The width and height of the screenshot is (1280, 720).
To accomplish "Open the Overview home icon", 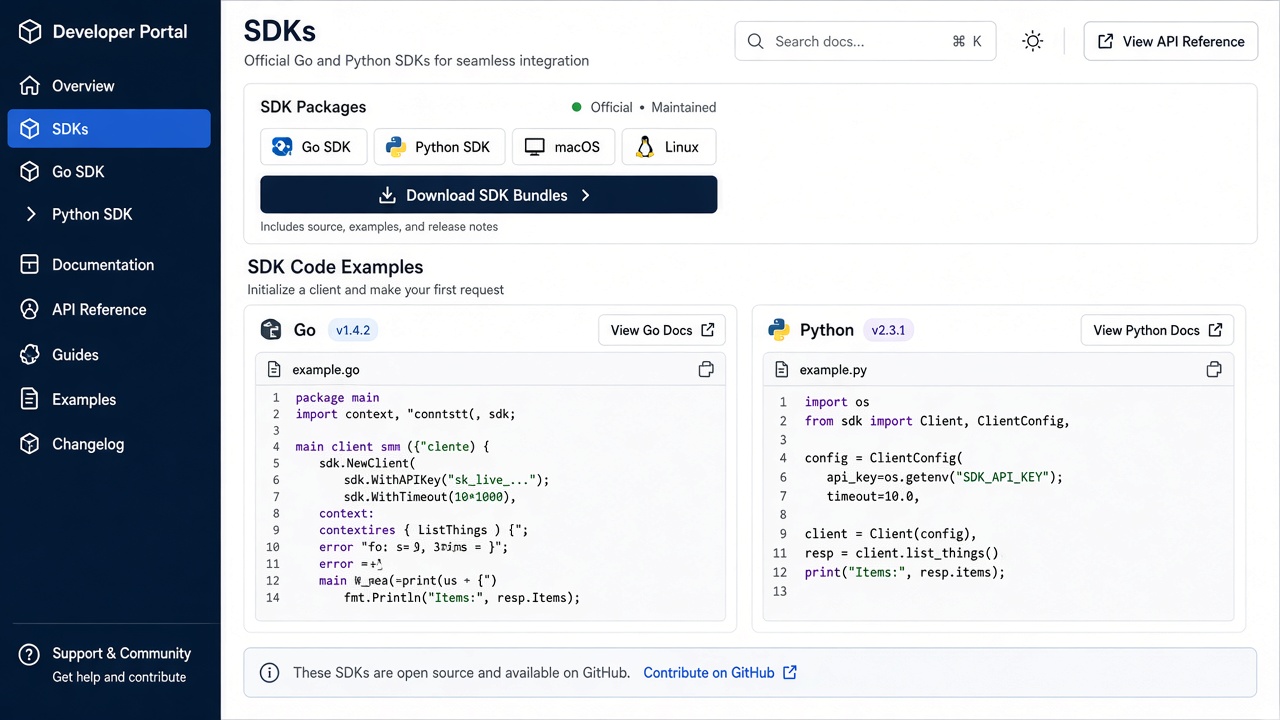I will [30, 86].
